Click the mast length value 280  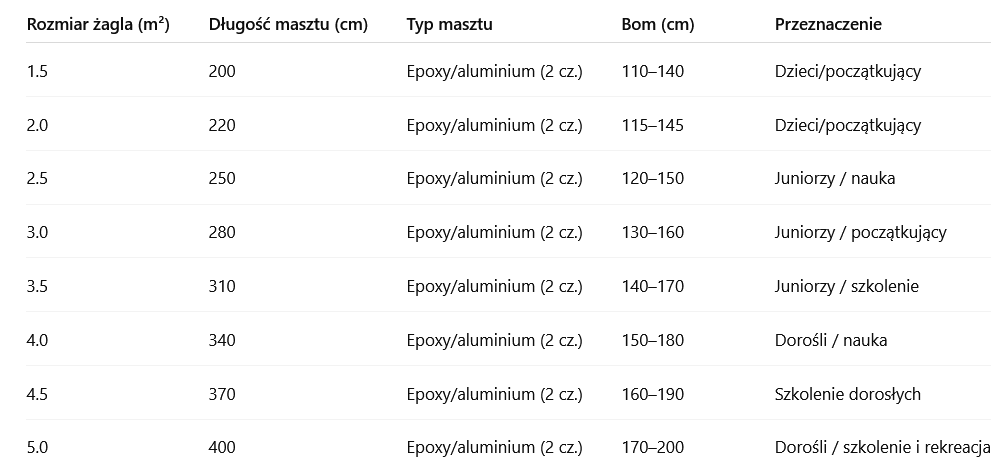tap(222, 232)
